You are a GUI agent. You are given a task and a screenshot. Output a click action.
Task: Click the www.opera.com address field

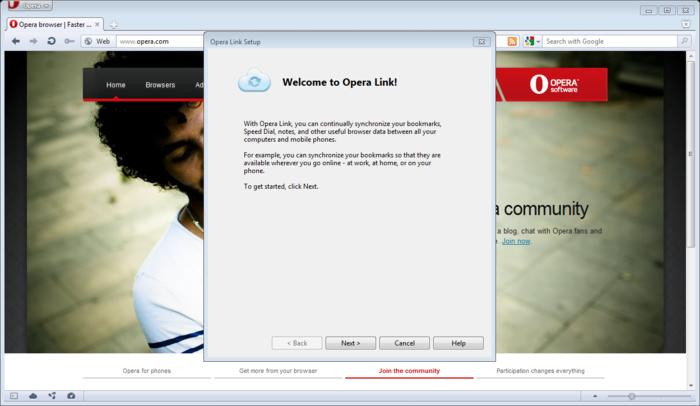point(161,41)
